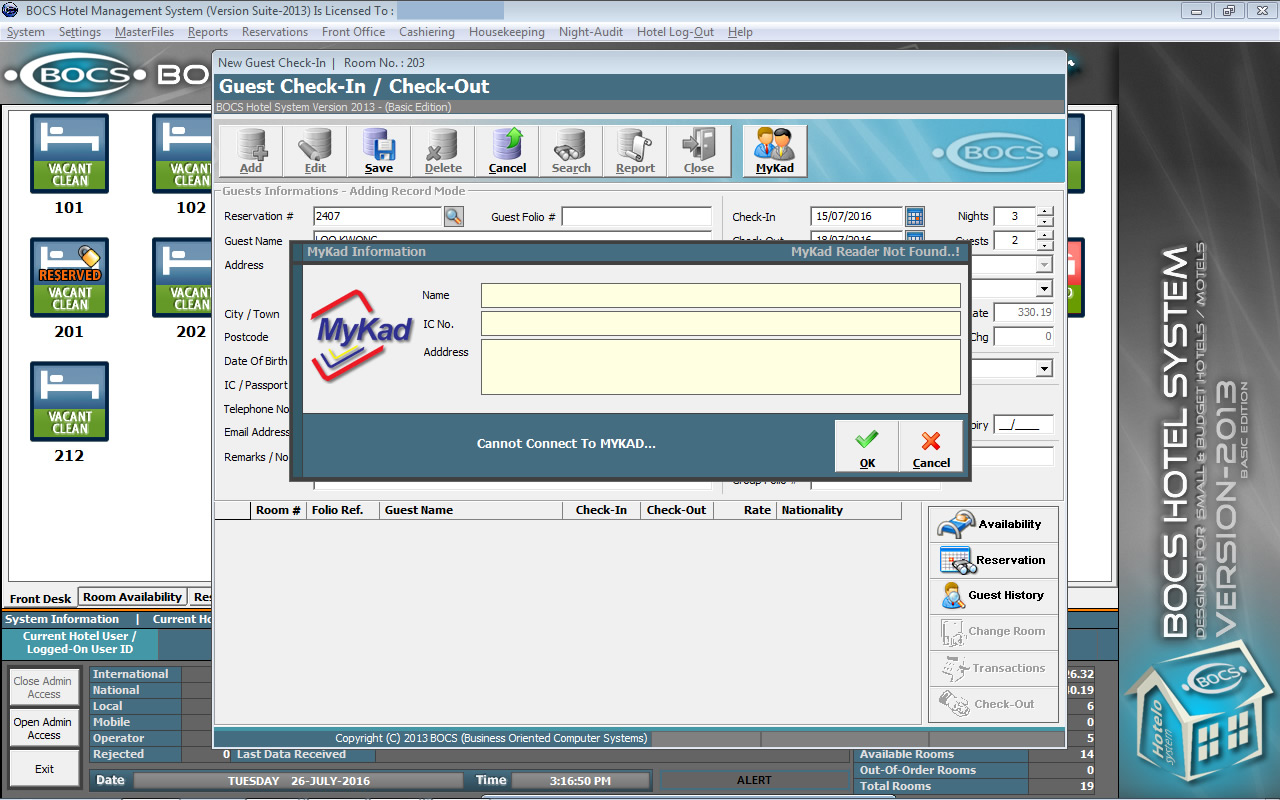Image resolution: width=1280 pixels, height=800 pixels.
Task: Click the Reservation # input field
Action: coord(377,216)
